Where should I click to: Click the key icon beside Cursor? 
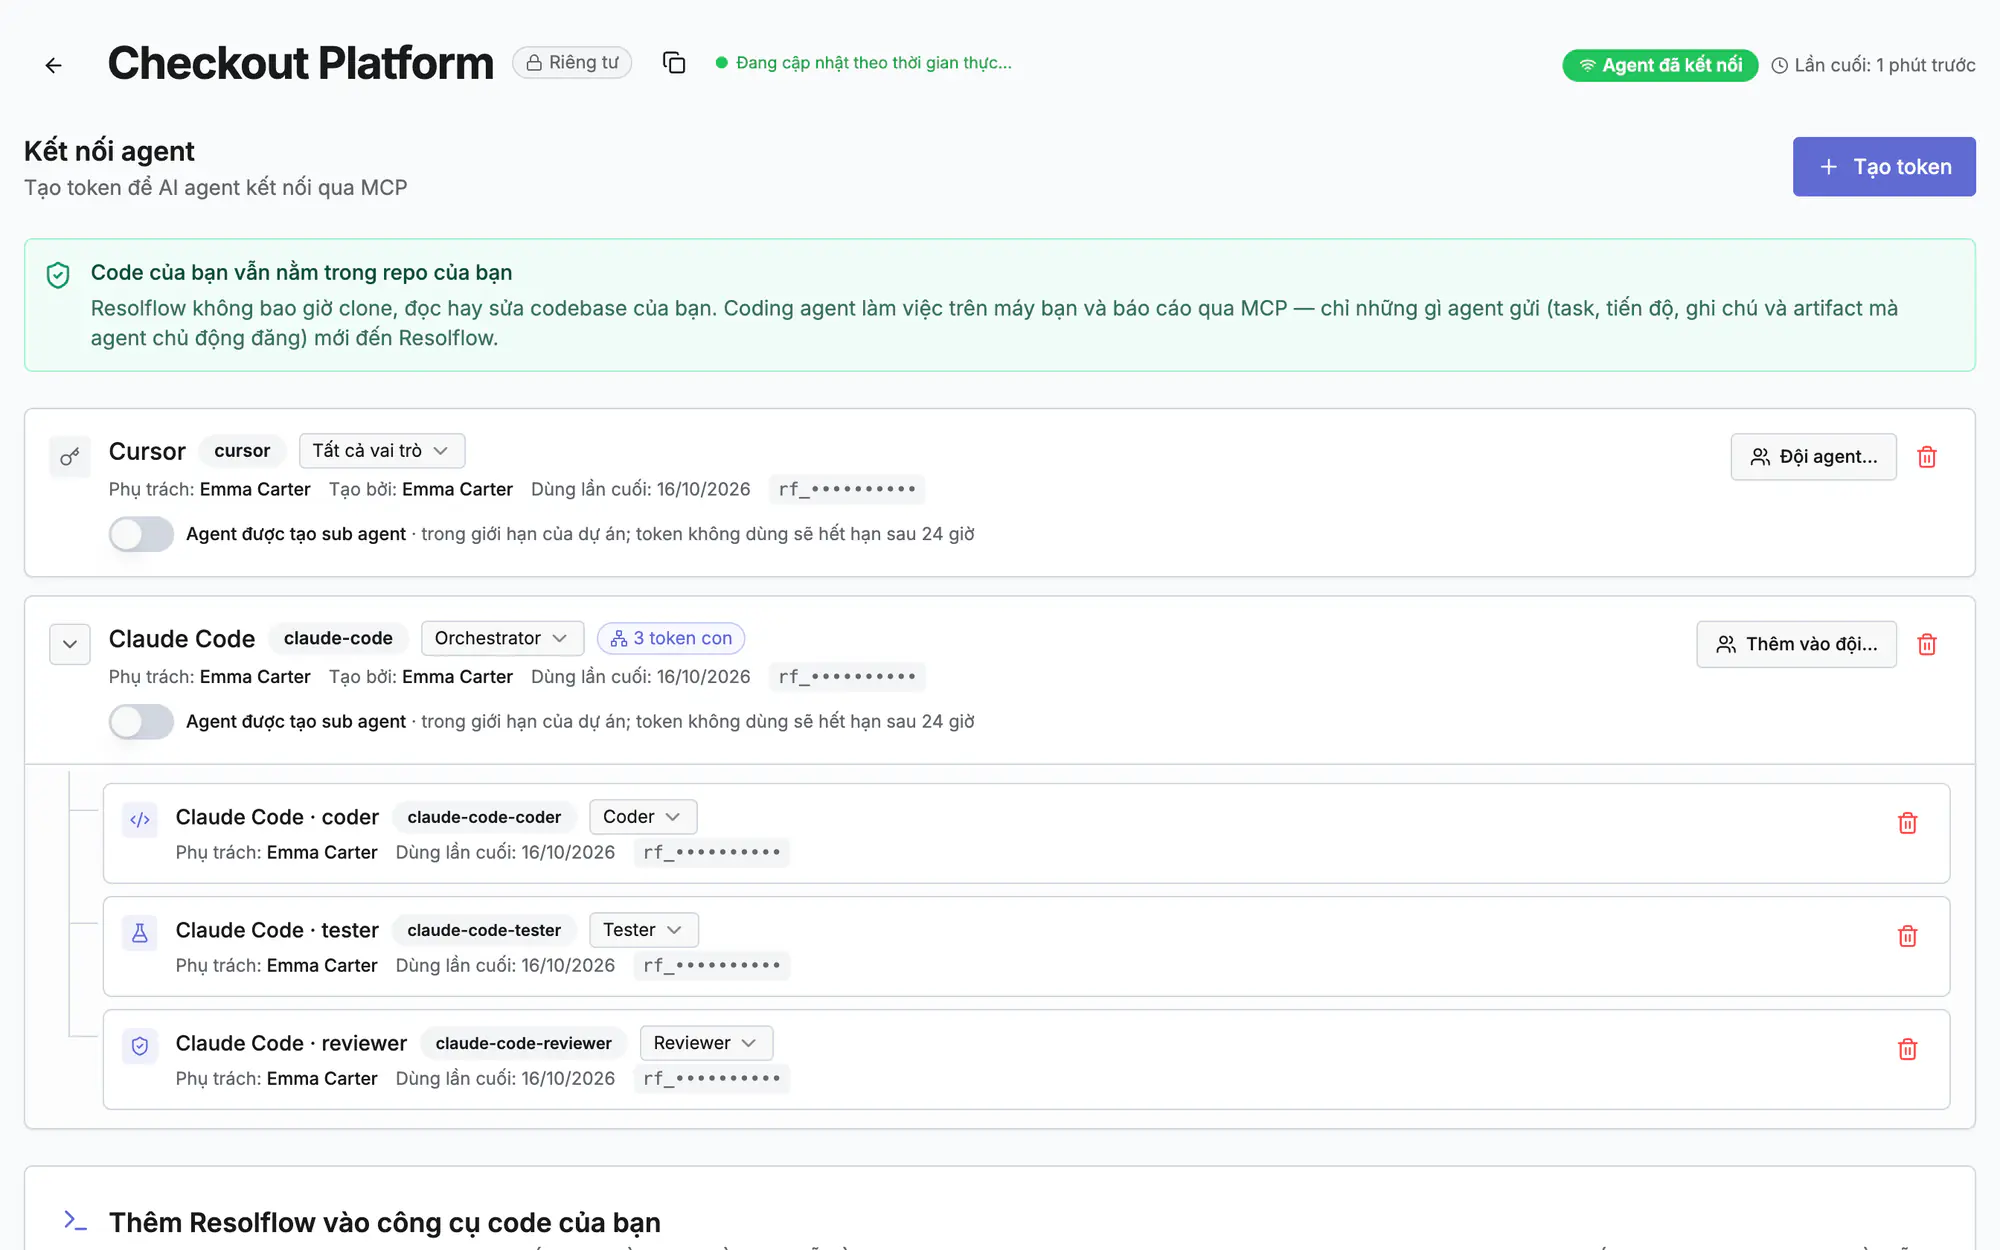pos(70,457)
